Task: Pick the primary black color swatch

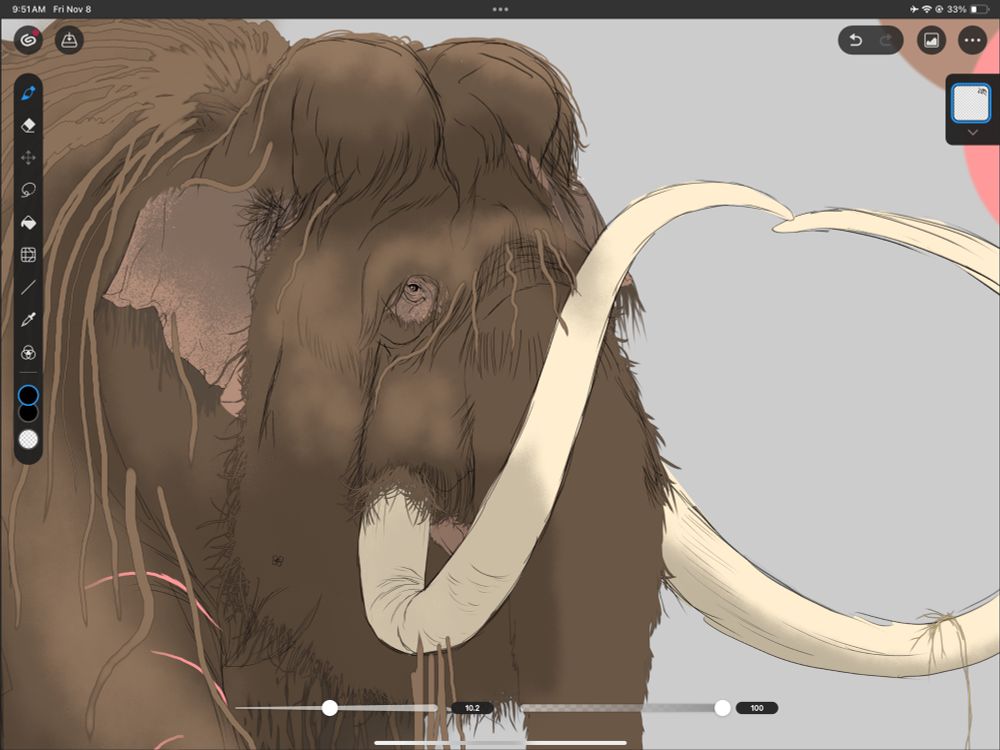Action: (x=28, y=395)
